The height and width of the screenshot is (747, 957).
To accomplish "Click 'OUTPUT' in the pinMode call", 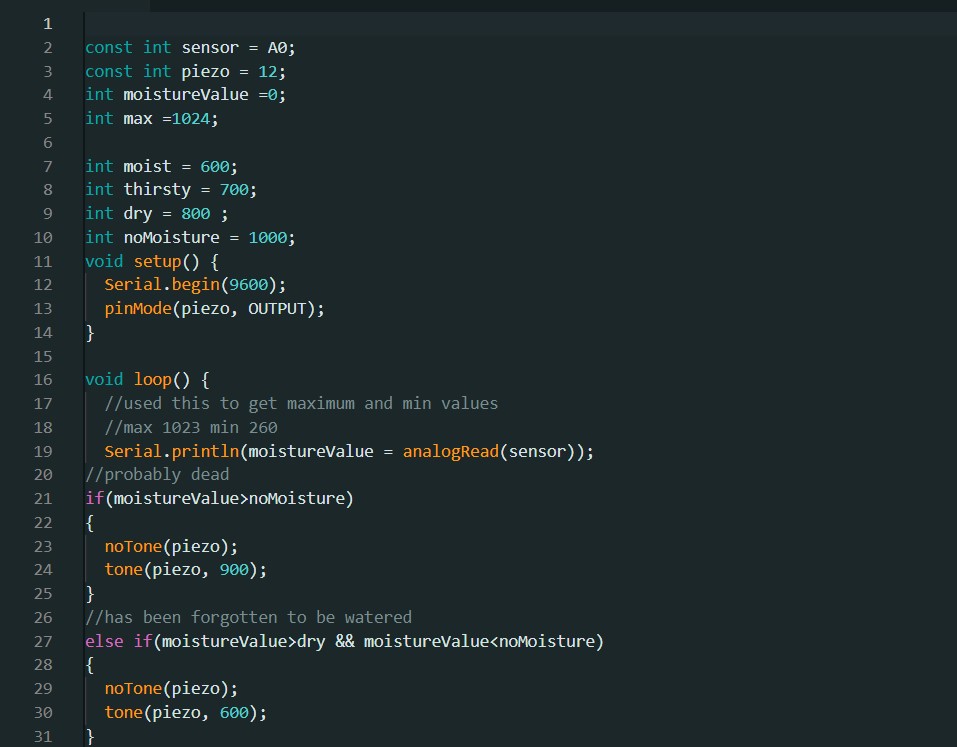I will 276,308.
